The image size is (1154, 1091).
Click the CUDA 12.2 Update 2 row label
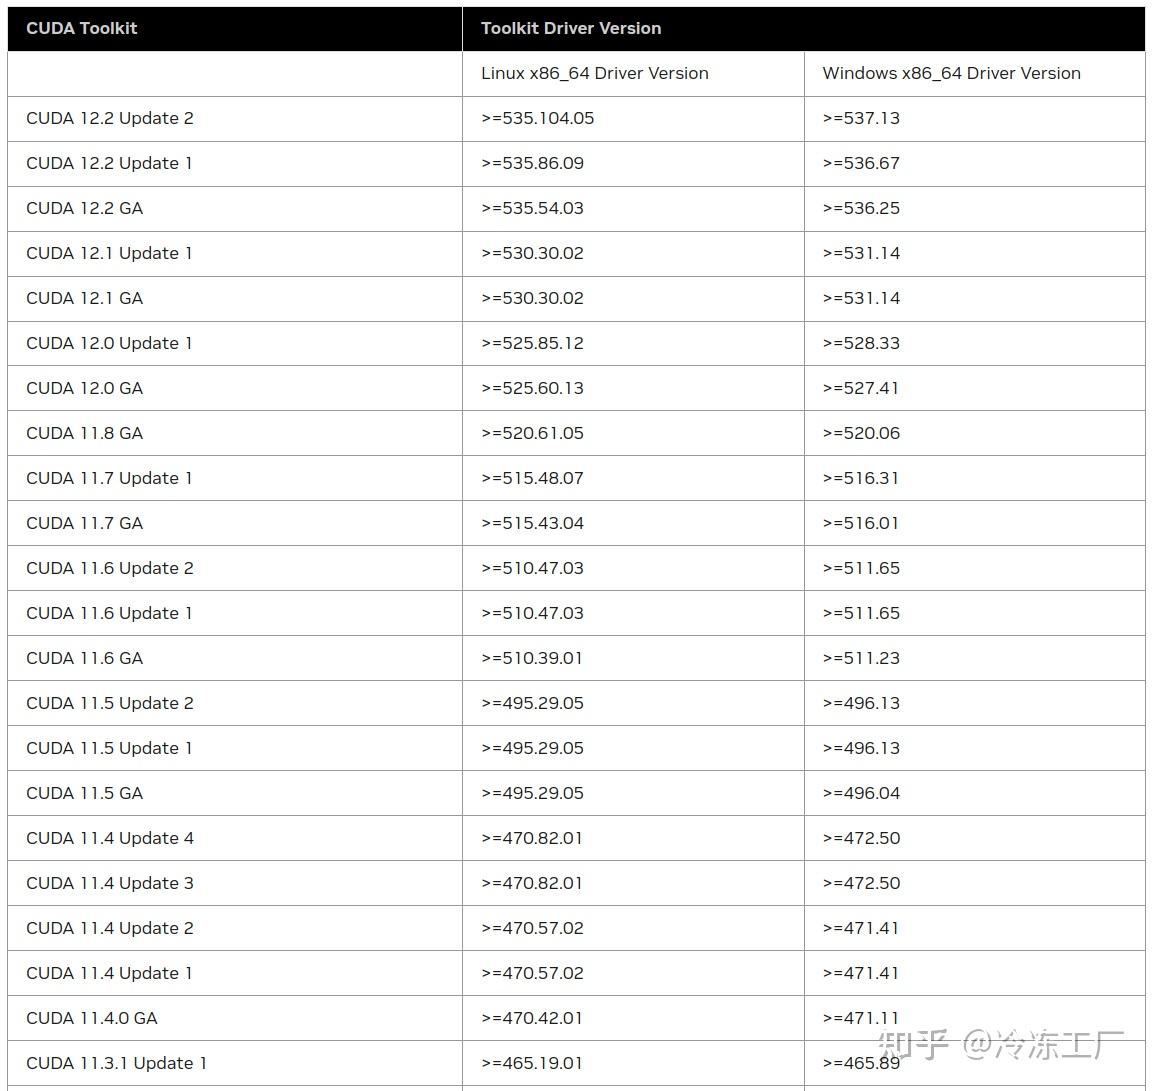pos(110,118)
